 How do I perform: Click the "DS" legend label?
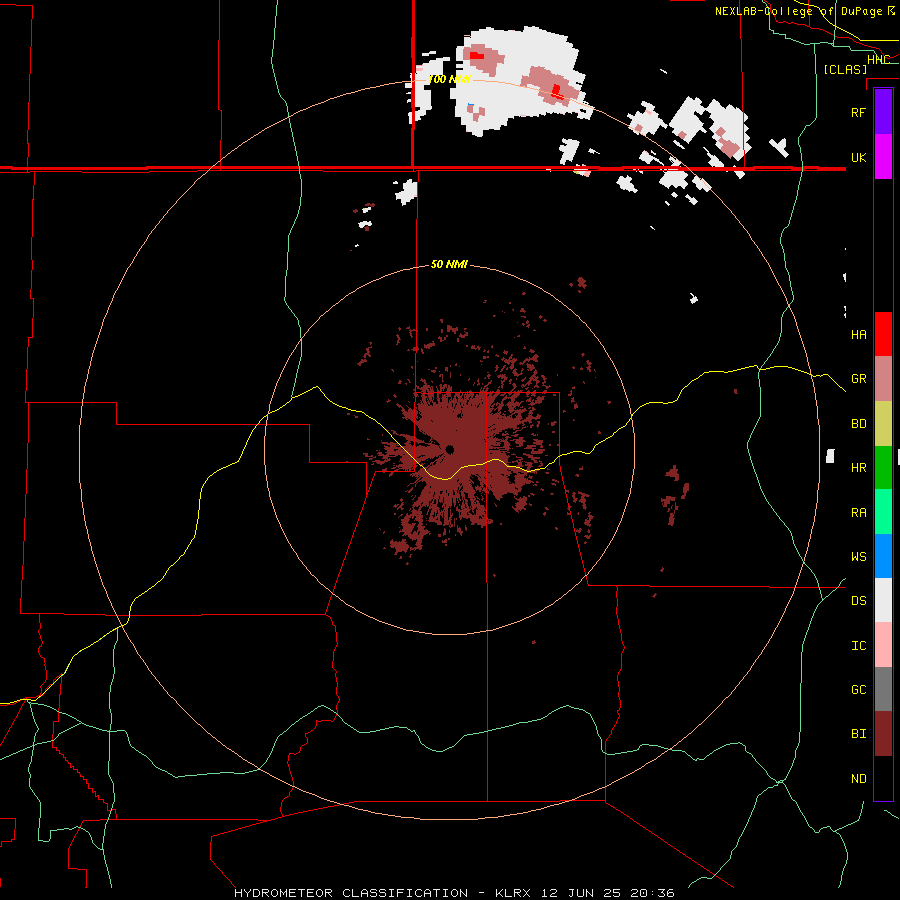[858, 600]
